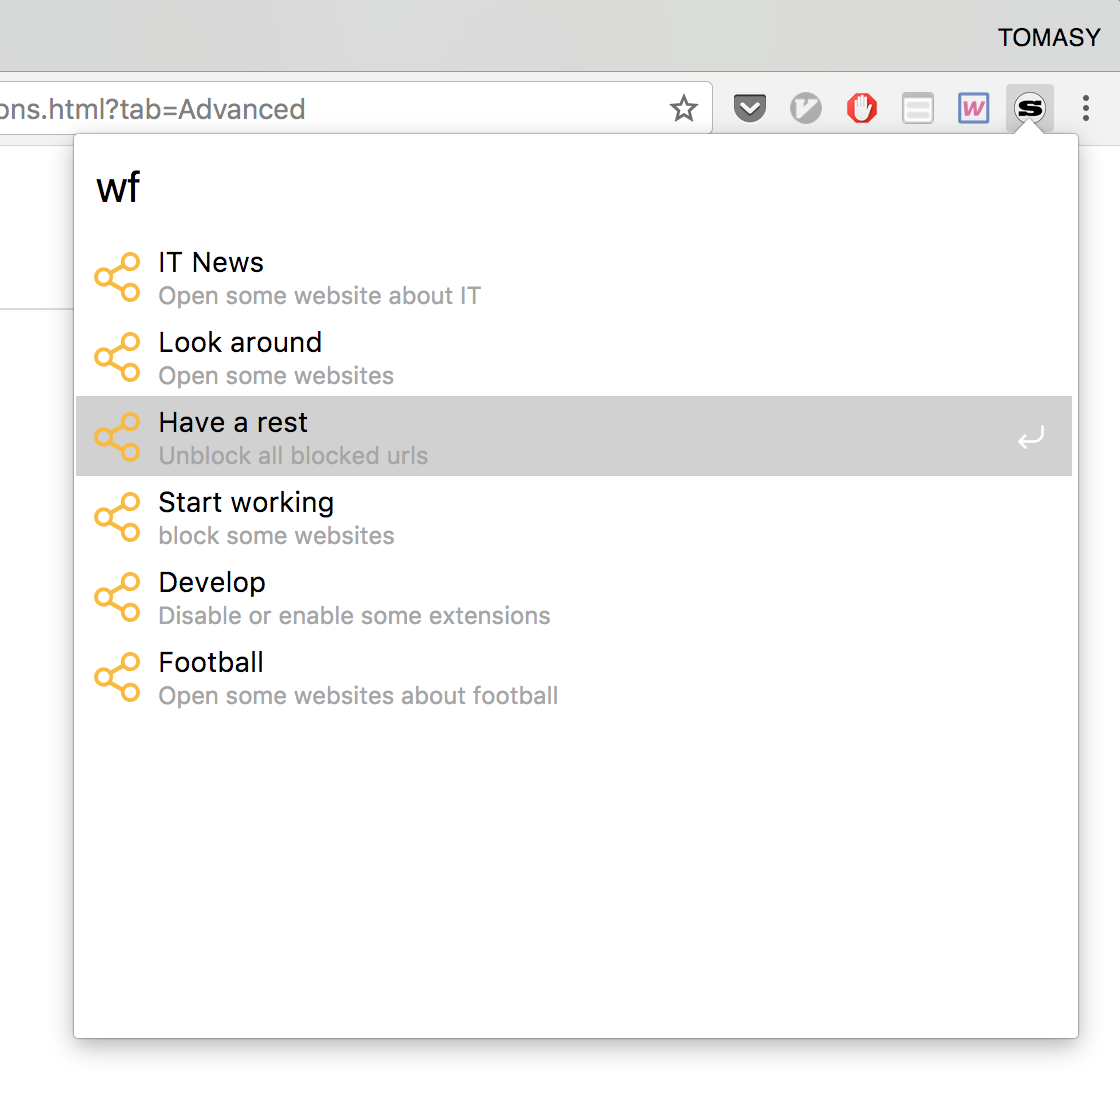The width and height of the screenshot is (1120, 1120).
Task: Run the IT News workflow
Action: 574,277
